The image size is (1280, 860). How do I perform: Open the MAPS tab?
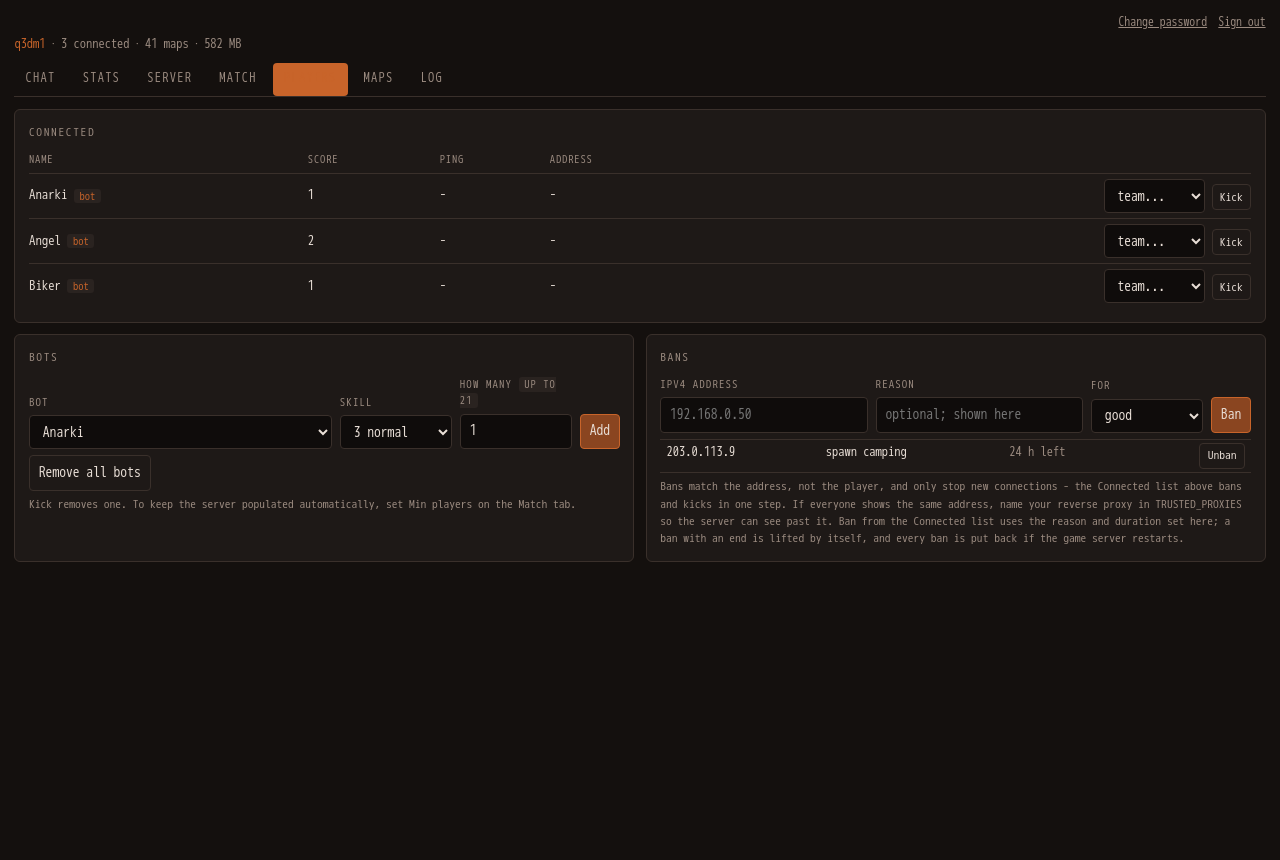tap(378, 78)
